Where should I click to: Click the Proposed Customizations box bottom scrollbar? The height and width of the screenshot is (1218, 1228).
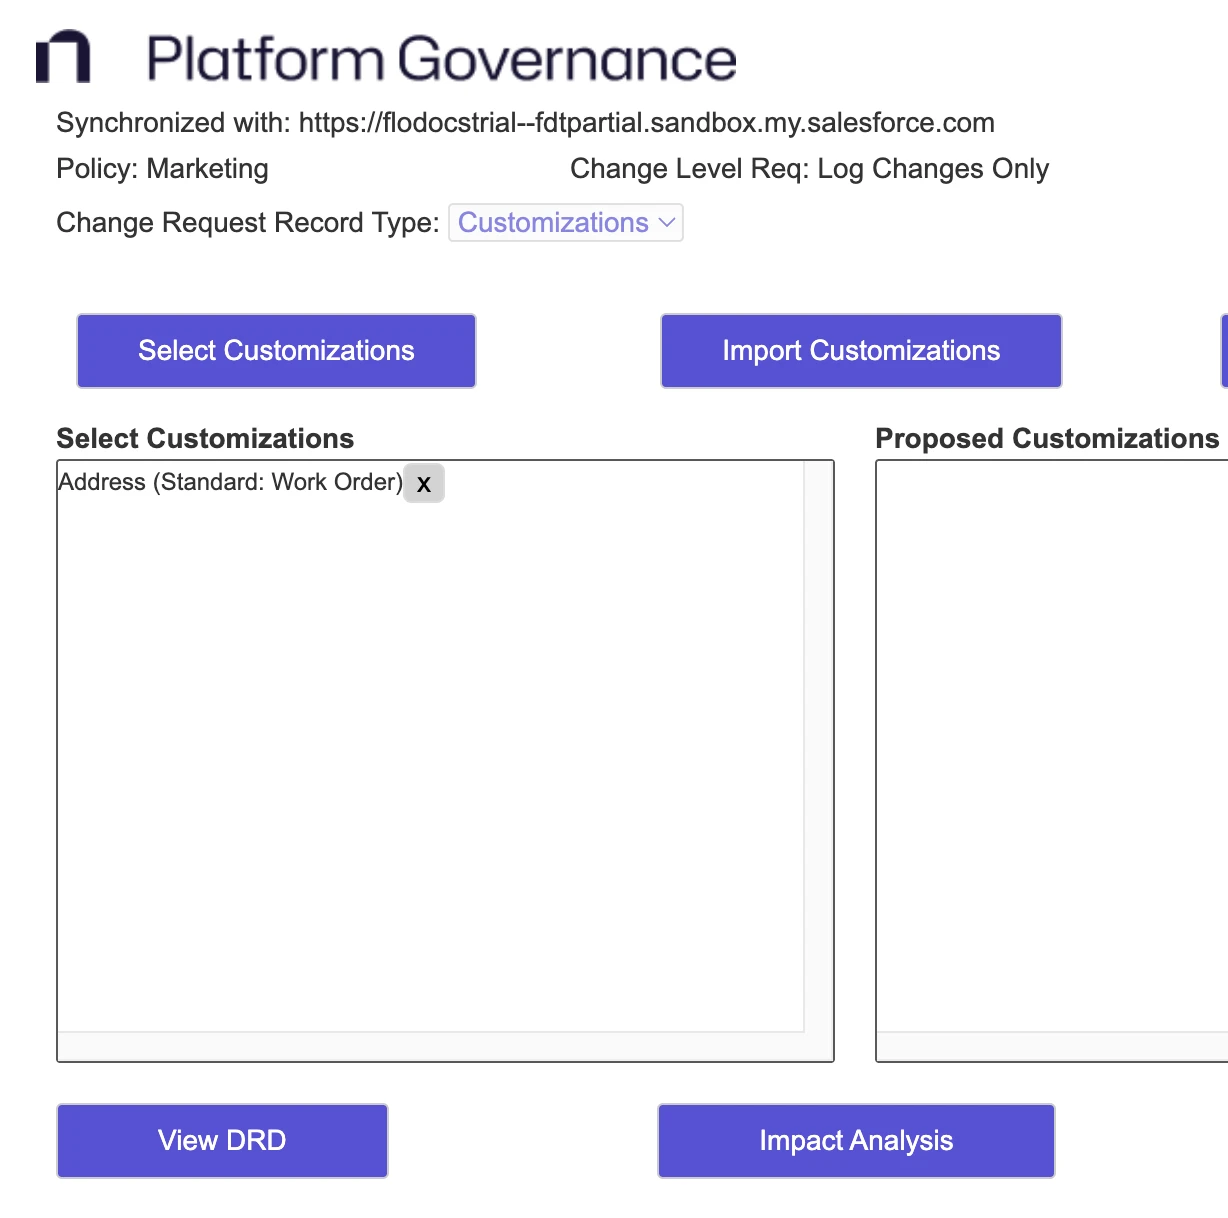point(1050,1046)
